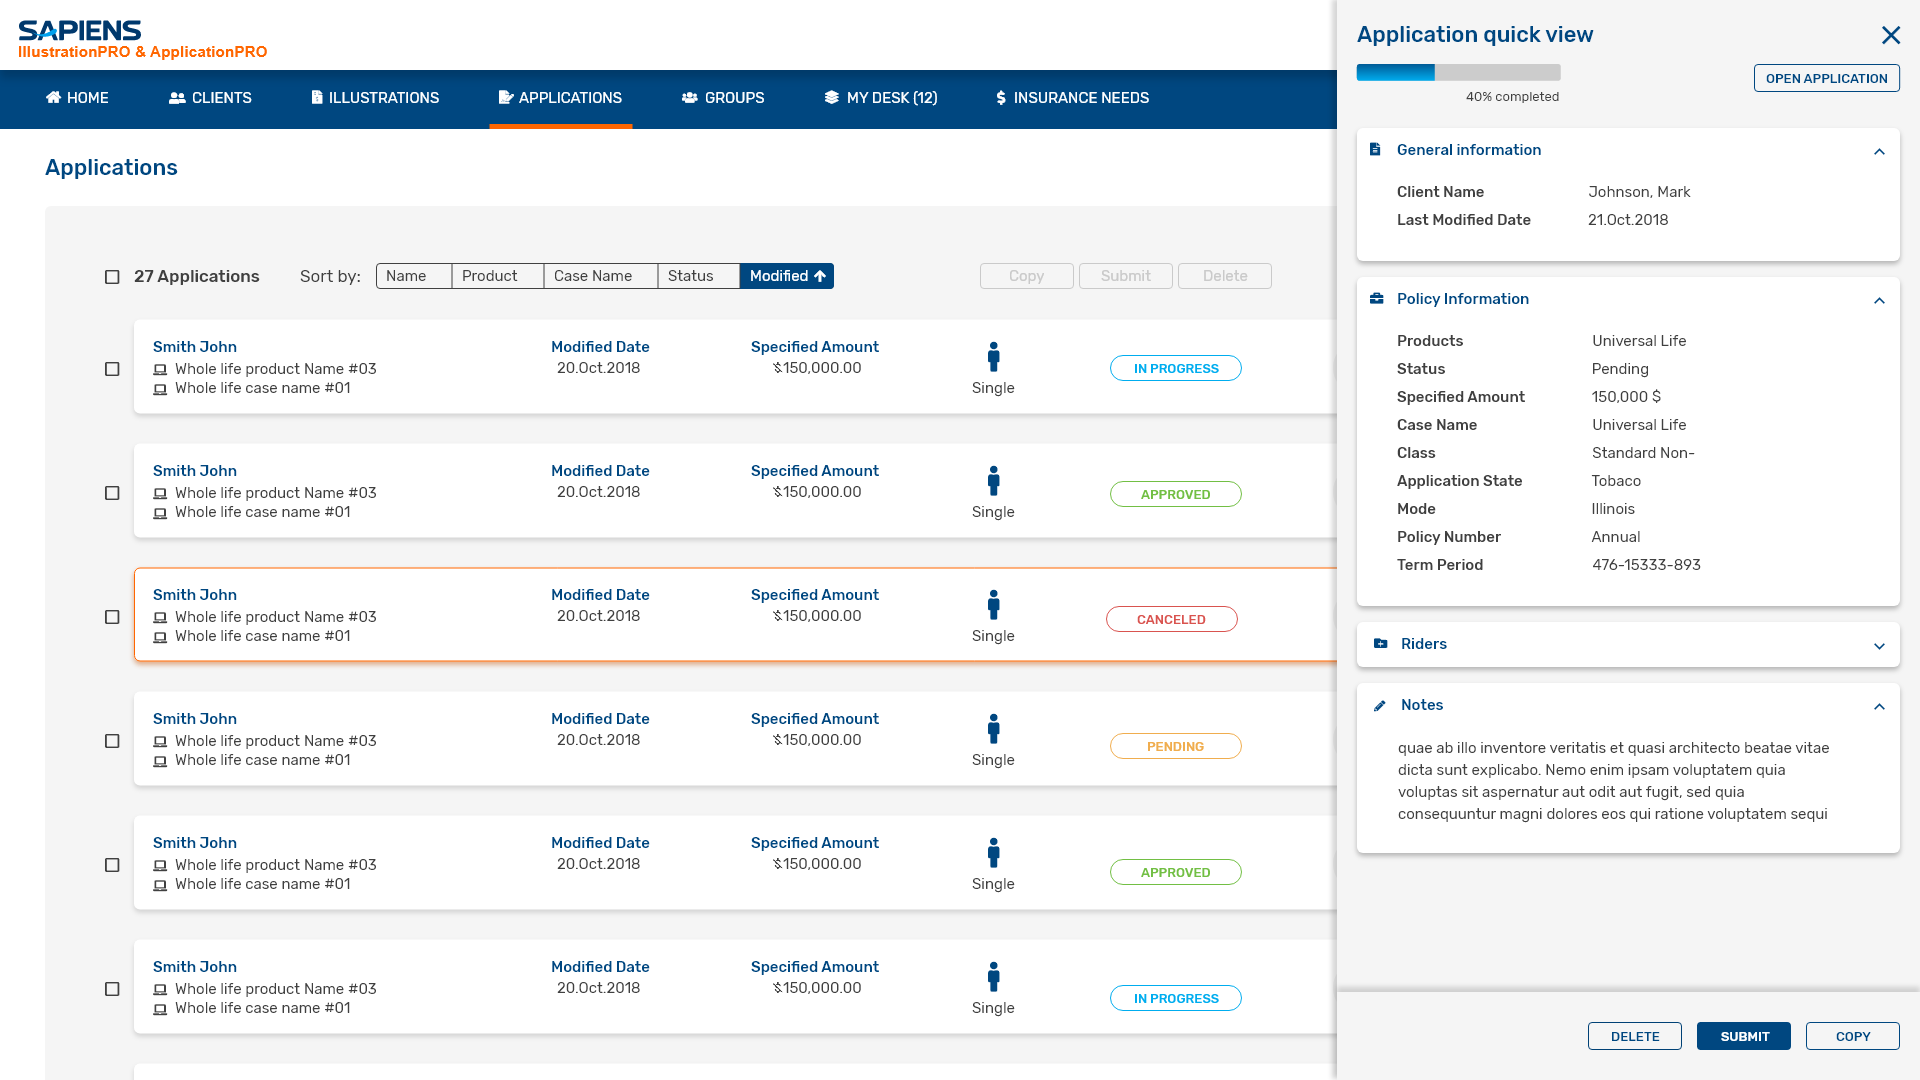Collapse the General information section
This screenshot has width=1920, height=1080.
pos(1879,152)
